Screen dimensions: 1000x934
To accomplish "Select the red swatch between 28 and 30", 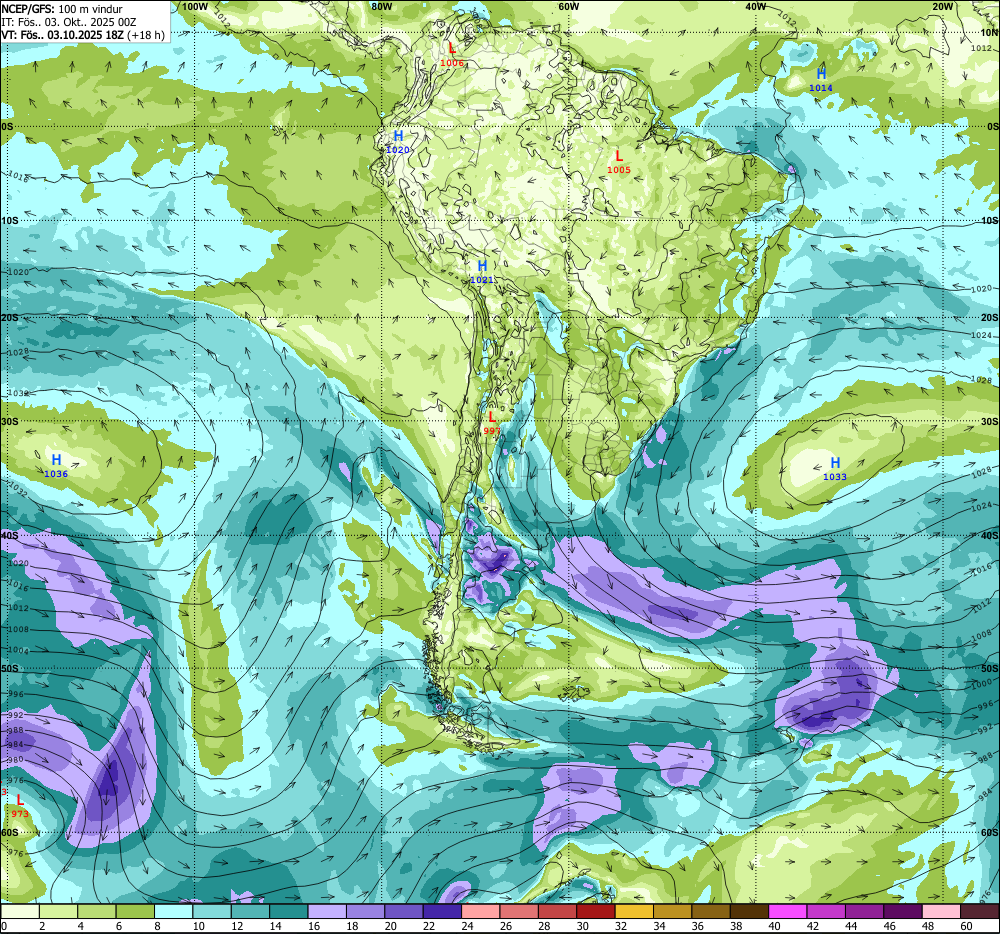I will pyautogui.click(x=557, y=911).
